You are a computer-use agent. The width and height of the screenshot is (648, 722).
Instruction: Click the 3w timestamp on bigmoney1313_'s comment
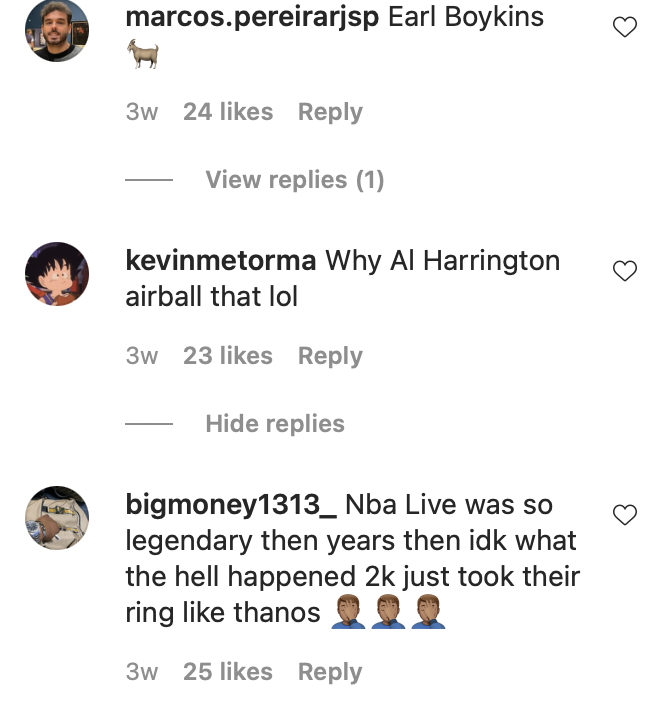pyautogui.click(x=142, y=672)
